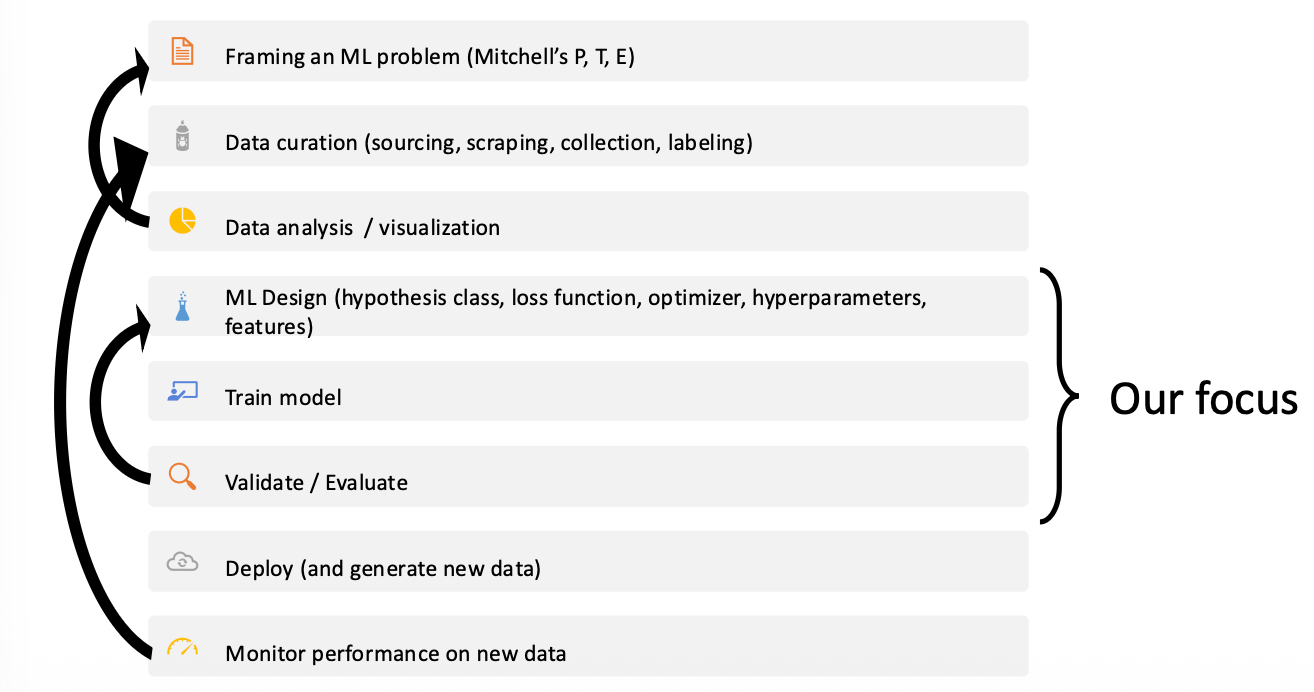This screenshot has width=1314, height=692.
Task: Select the yellow pie chart icon
Action: tap(182, 221)
